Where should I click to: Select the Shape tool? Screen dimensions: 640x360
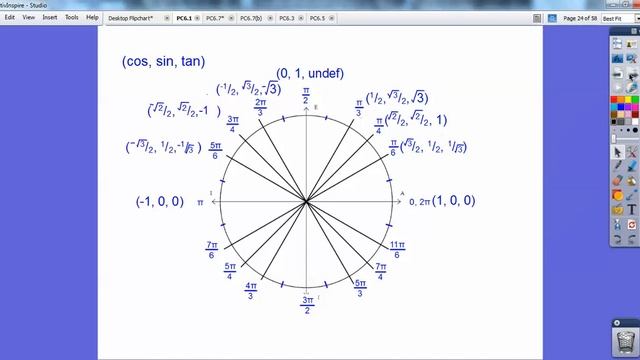point(617,195)
